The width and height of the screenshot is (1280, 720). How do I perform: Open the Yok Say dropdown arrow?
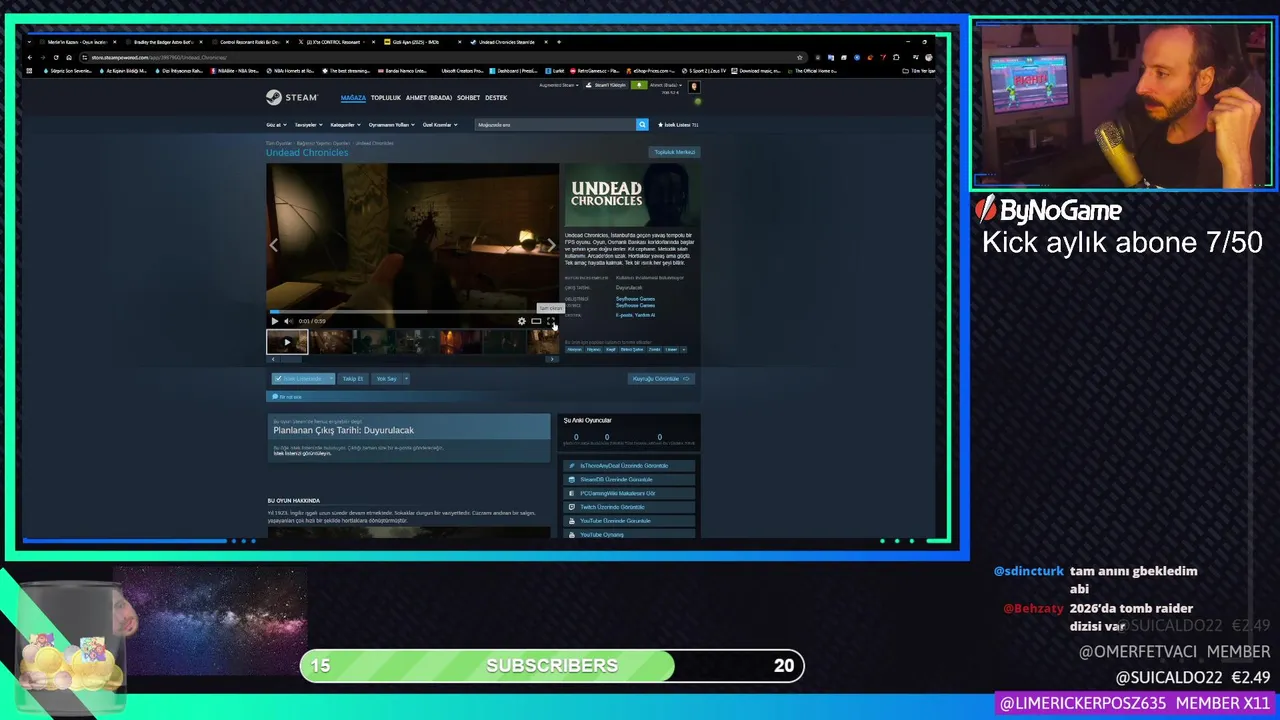pyautogui.click(x=406, y=379)
